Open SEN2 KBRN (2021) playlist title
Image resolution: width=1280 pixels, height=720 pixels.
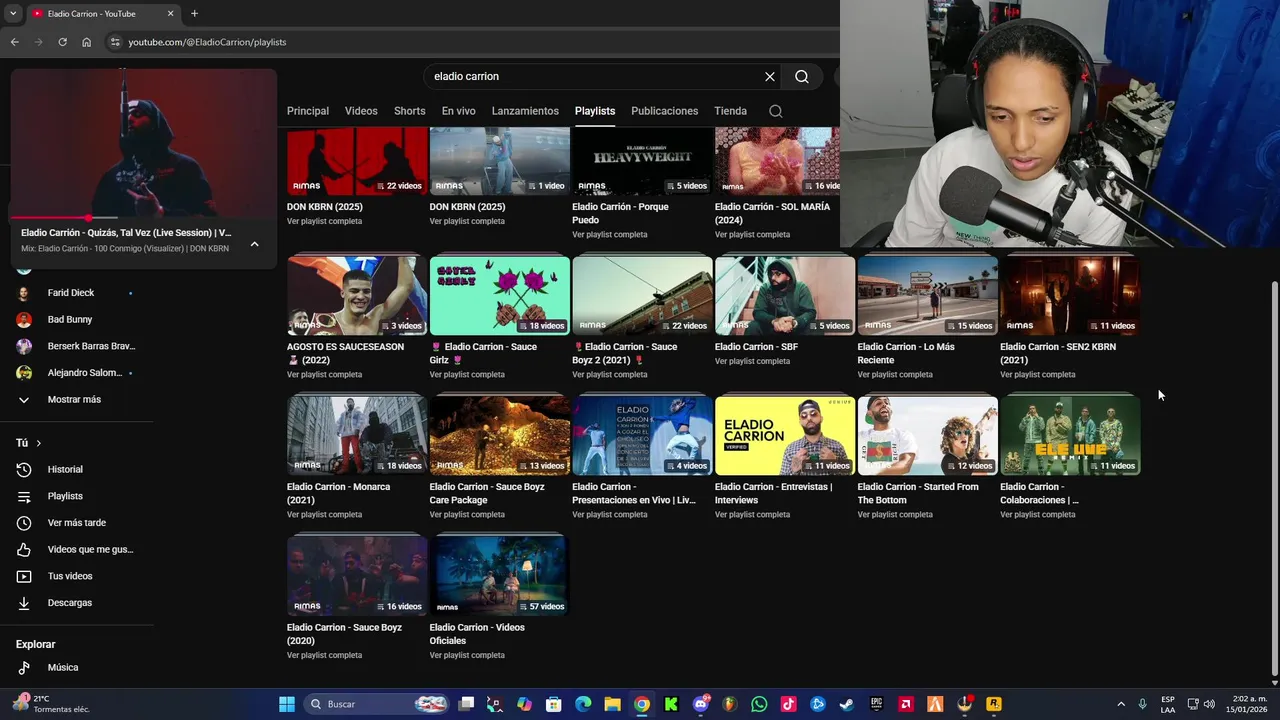click(x=1058, y=353)
